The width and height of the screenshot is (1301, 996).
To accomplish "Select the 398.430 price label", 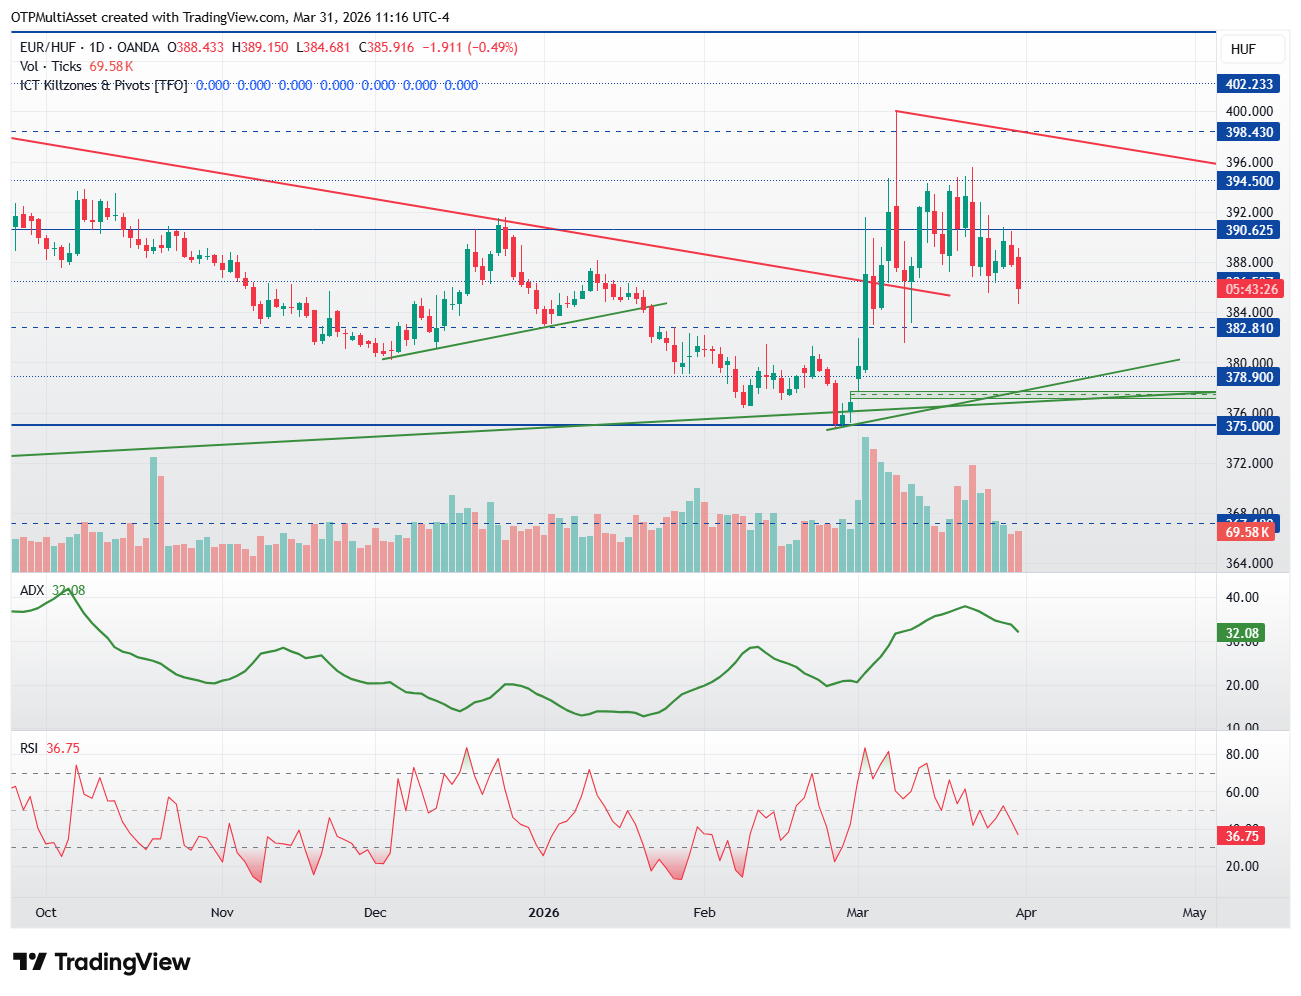I will [1249, 132].
